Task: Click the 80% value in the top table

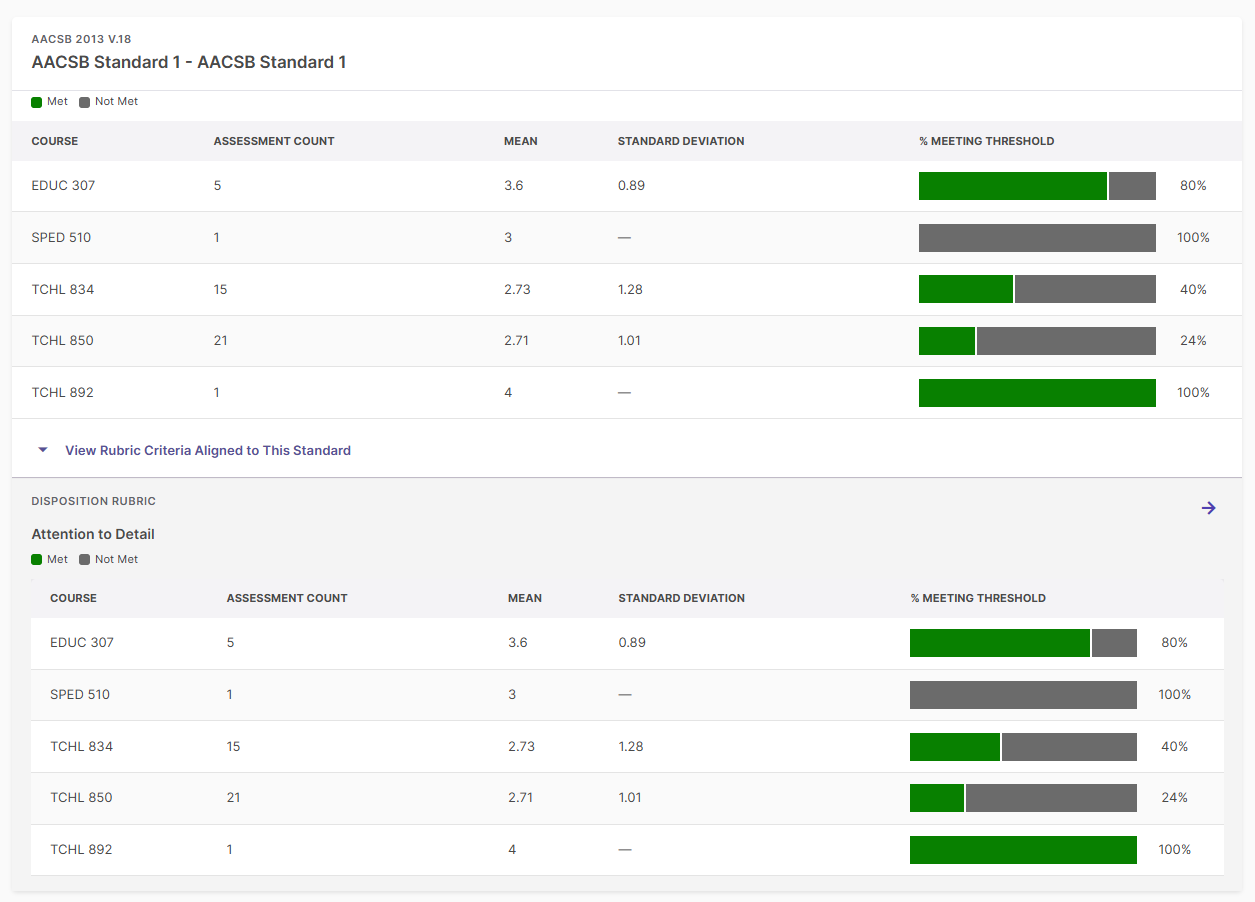Action: (x=1193, y=186)
